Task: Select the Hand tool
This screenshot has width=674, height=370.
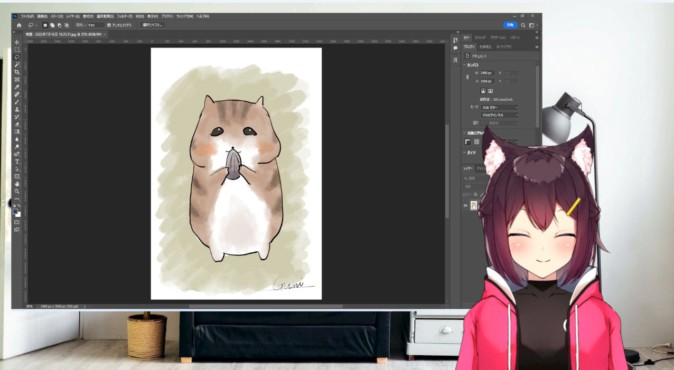Action: pos(17,184)
